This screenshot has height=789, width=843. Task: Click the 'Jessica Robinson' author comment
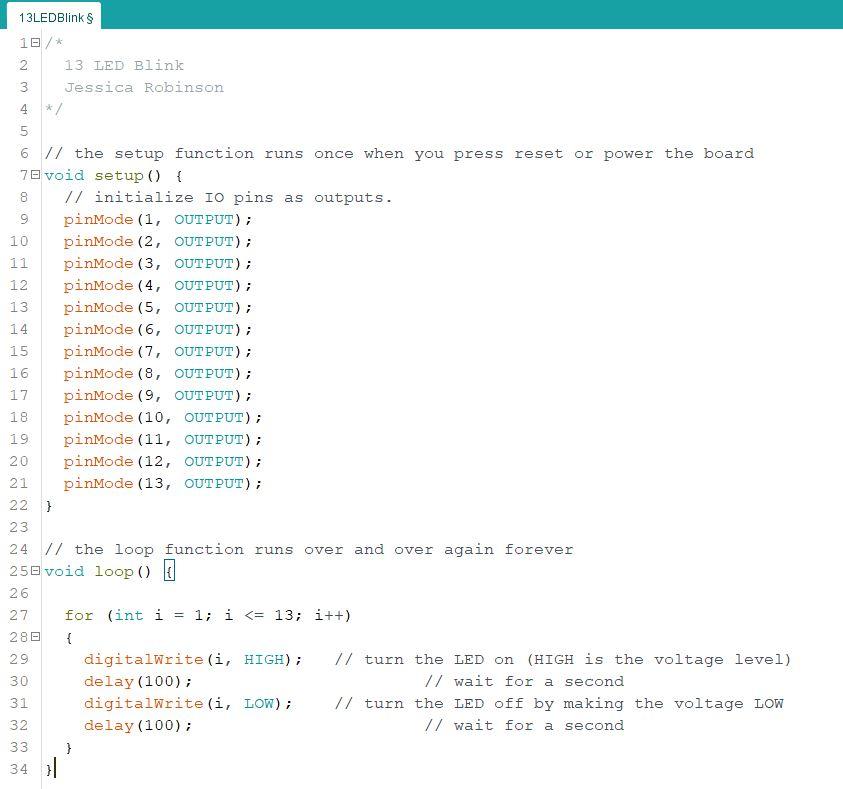point(144,87)
